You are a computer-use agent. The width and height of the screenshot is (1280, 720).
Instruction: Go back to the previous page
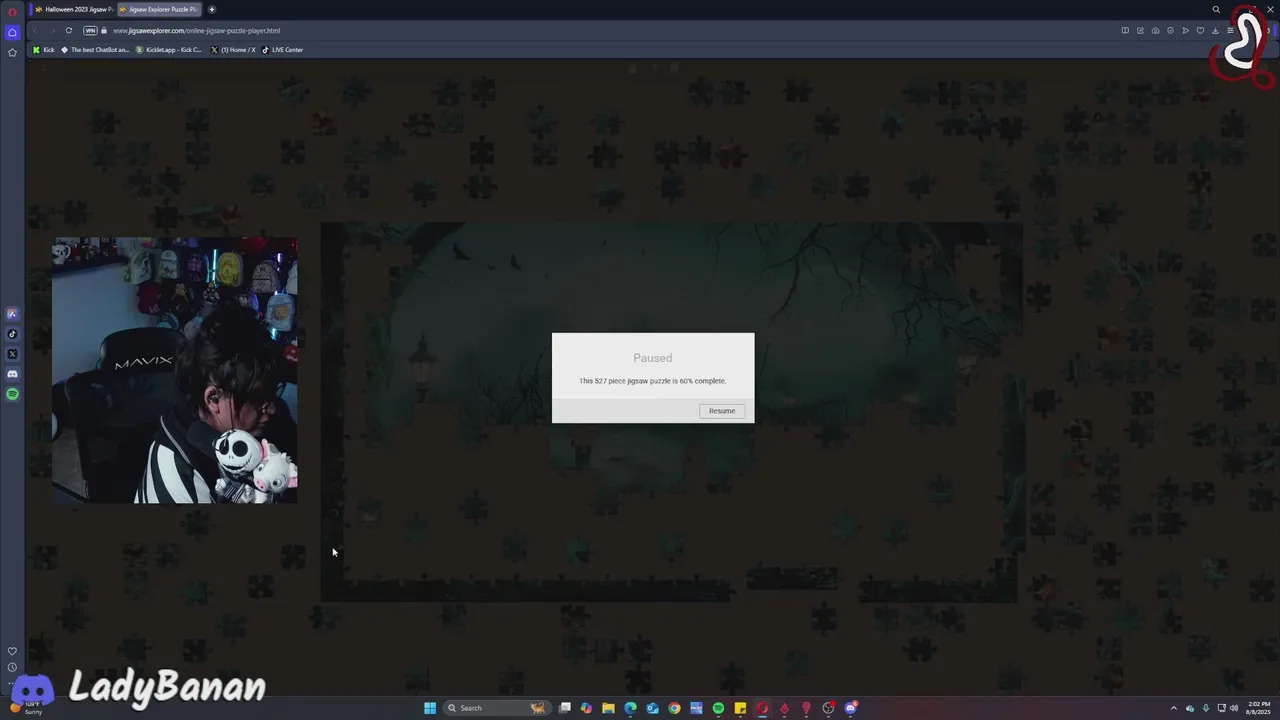coord(34,30)
